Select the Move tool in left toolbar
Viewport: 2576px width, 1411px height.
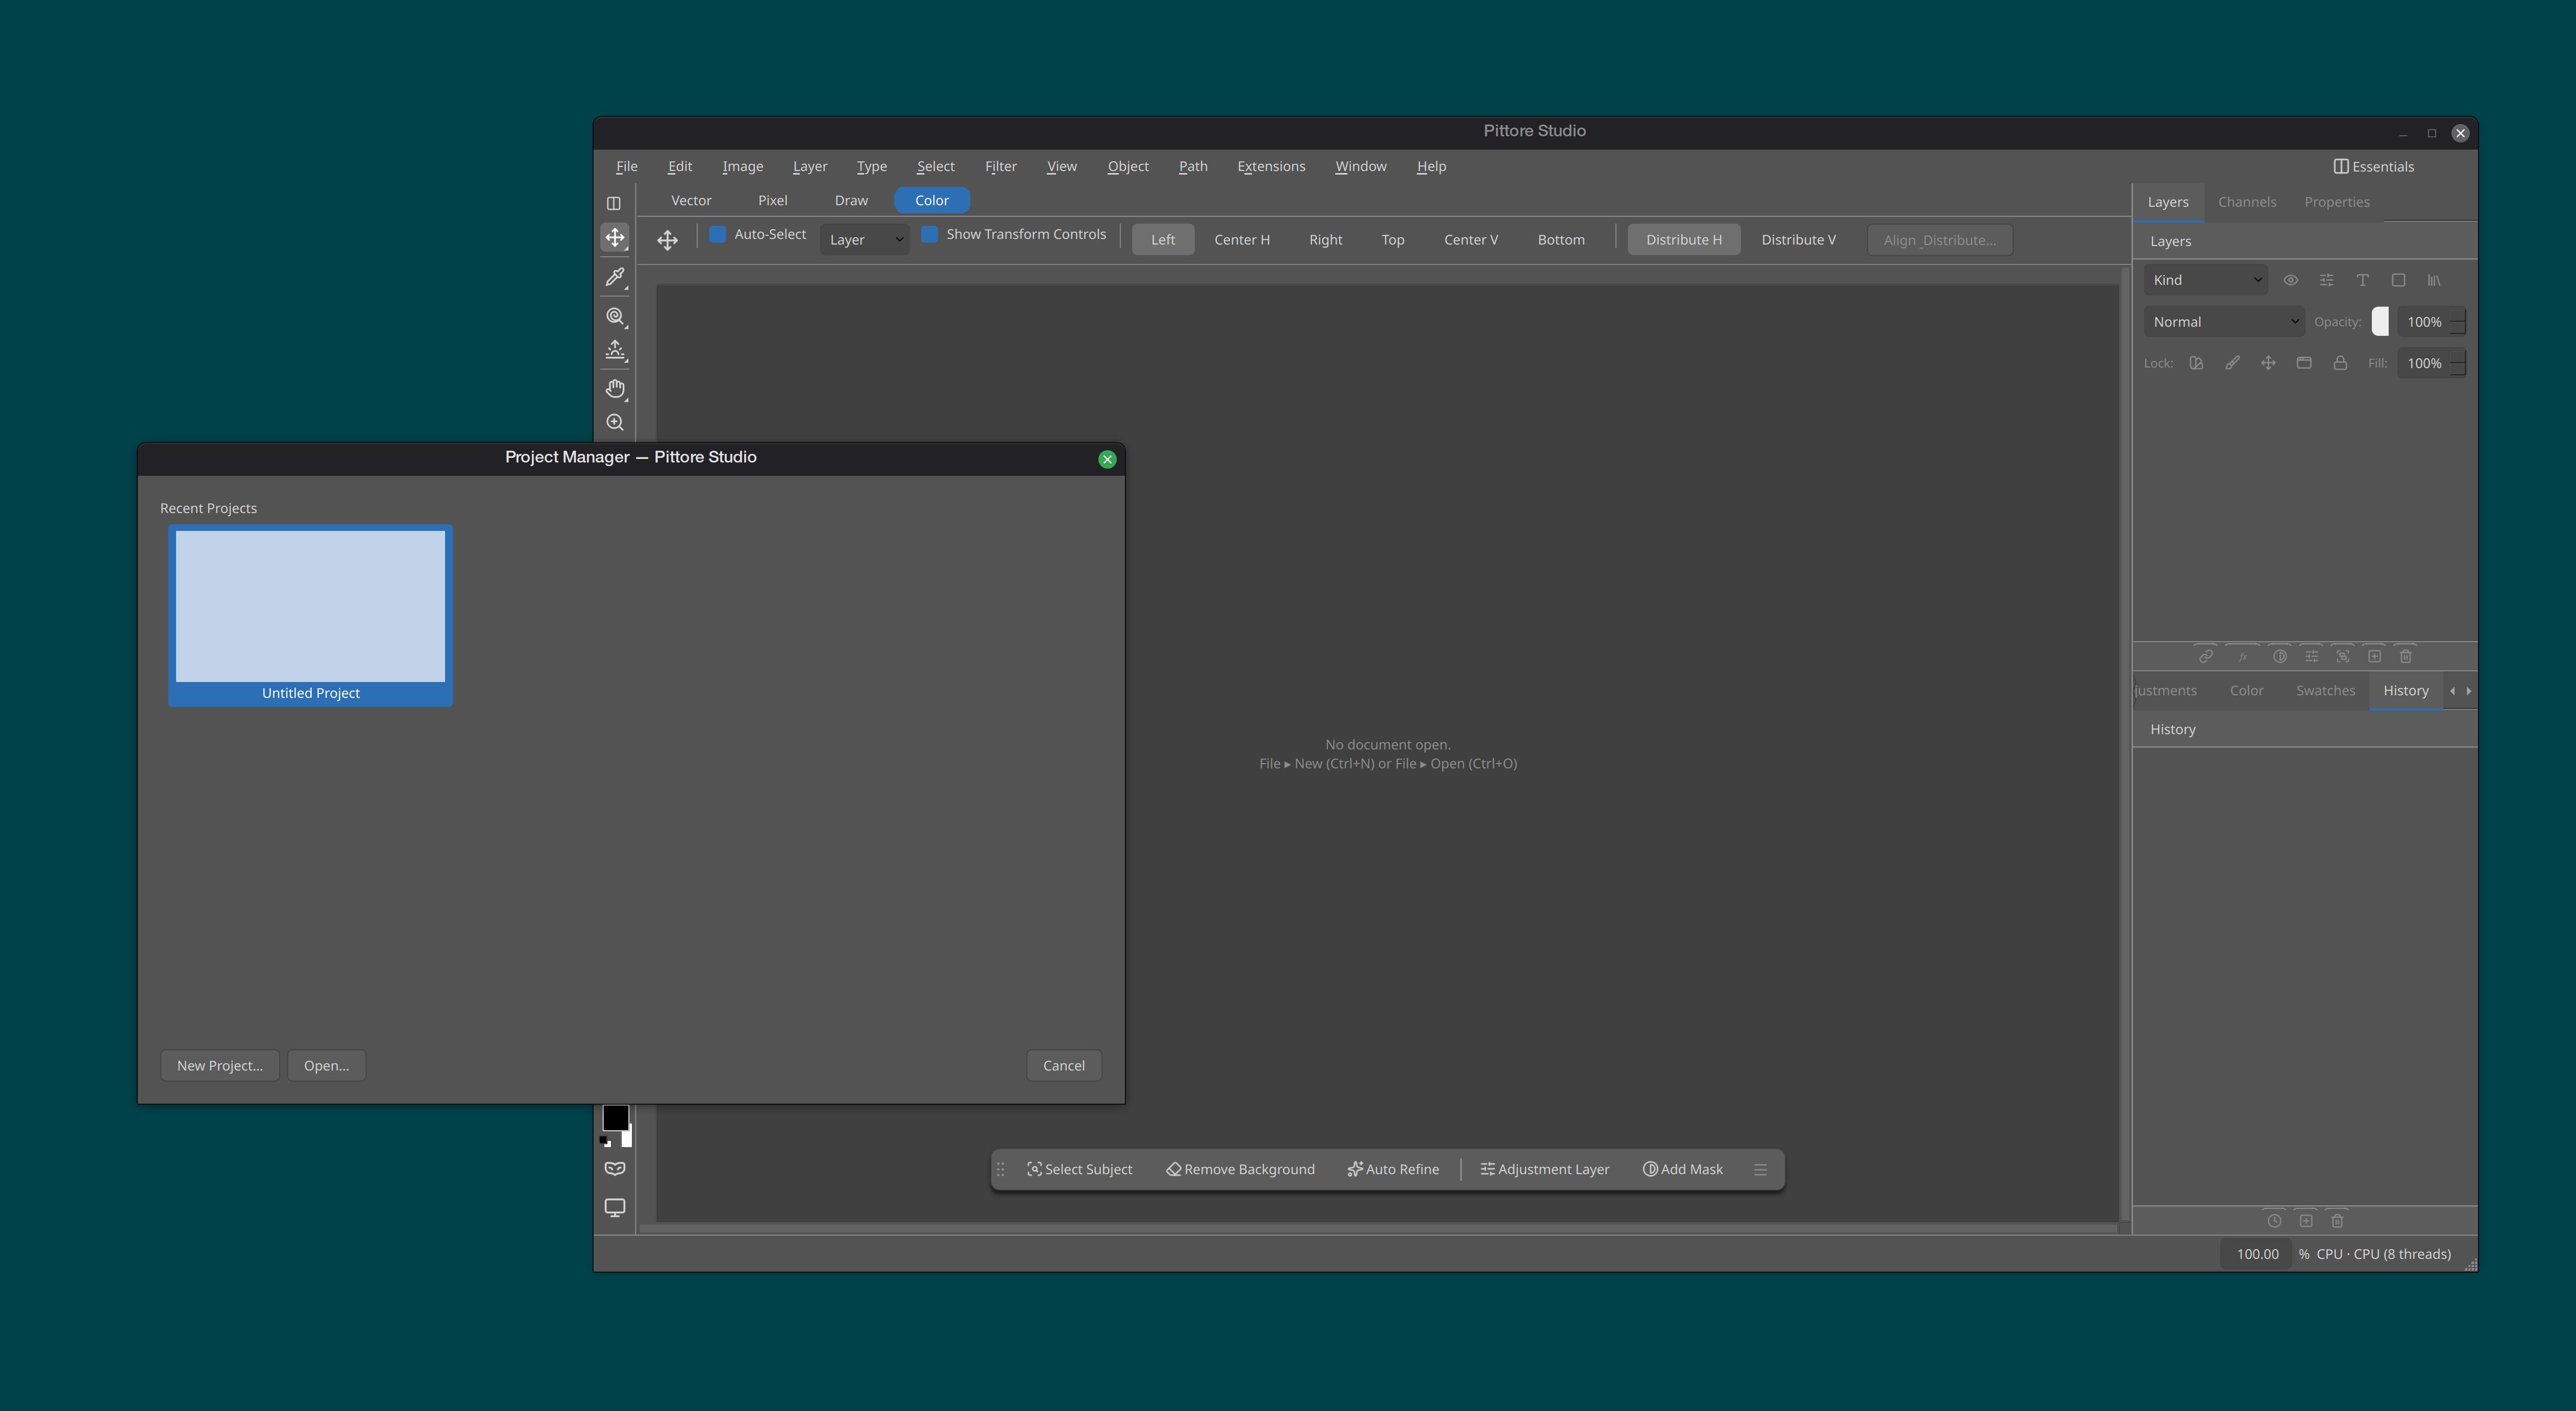point(615,237)
